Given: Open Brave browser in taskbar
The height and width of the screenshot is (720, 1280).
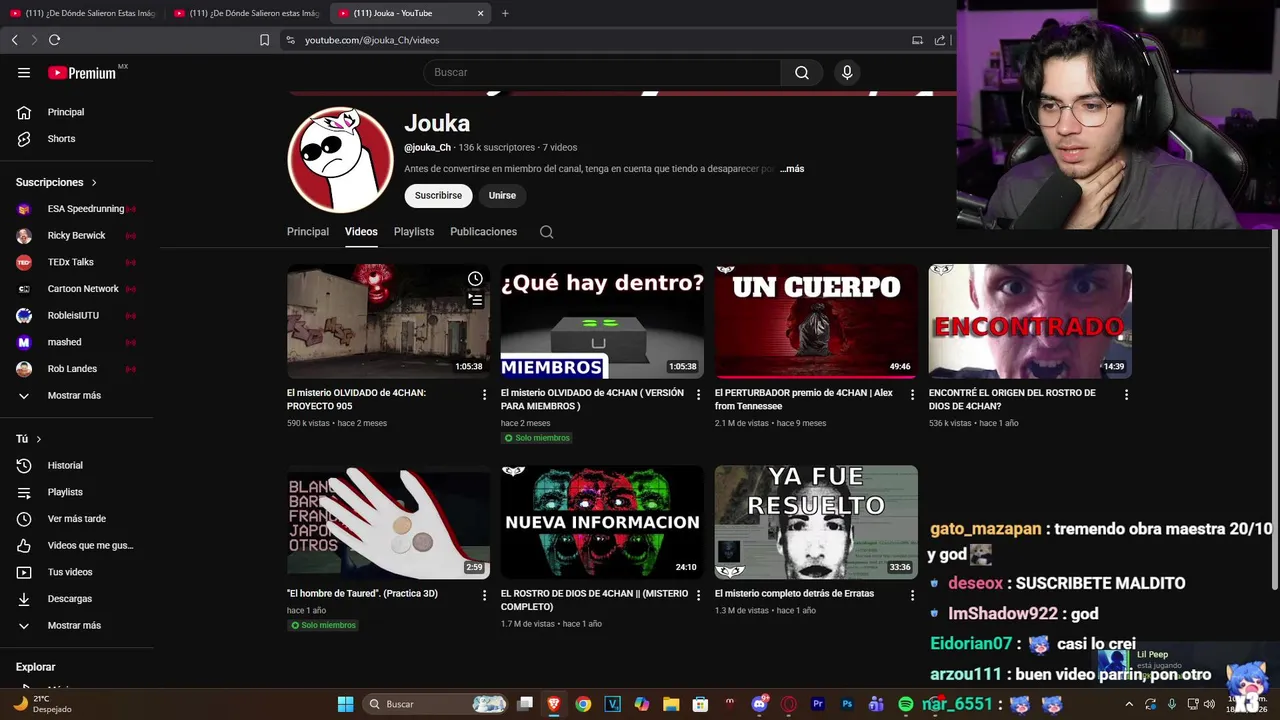Looking at the screenshot, I should point(554,704).
